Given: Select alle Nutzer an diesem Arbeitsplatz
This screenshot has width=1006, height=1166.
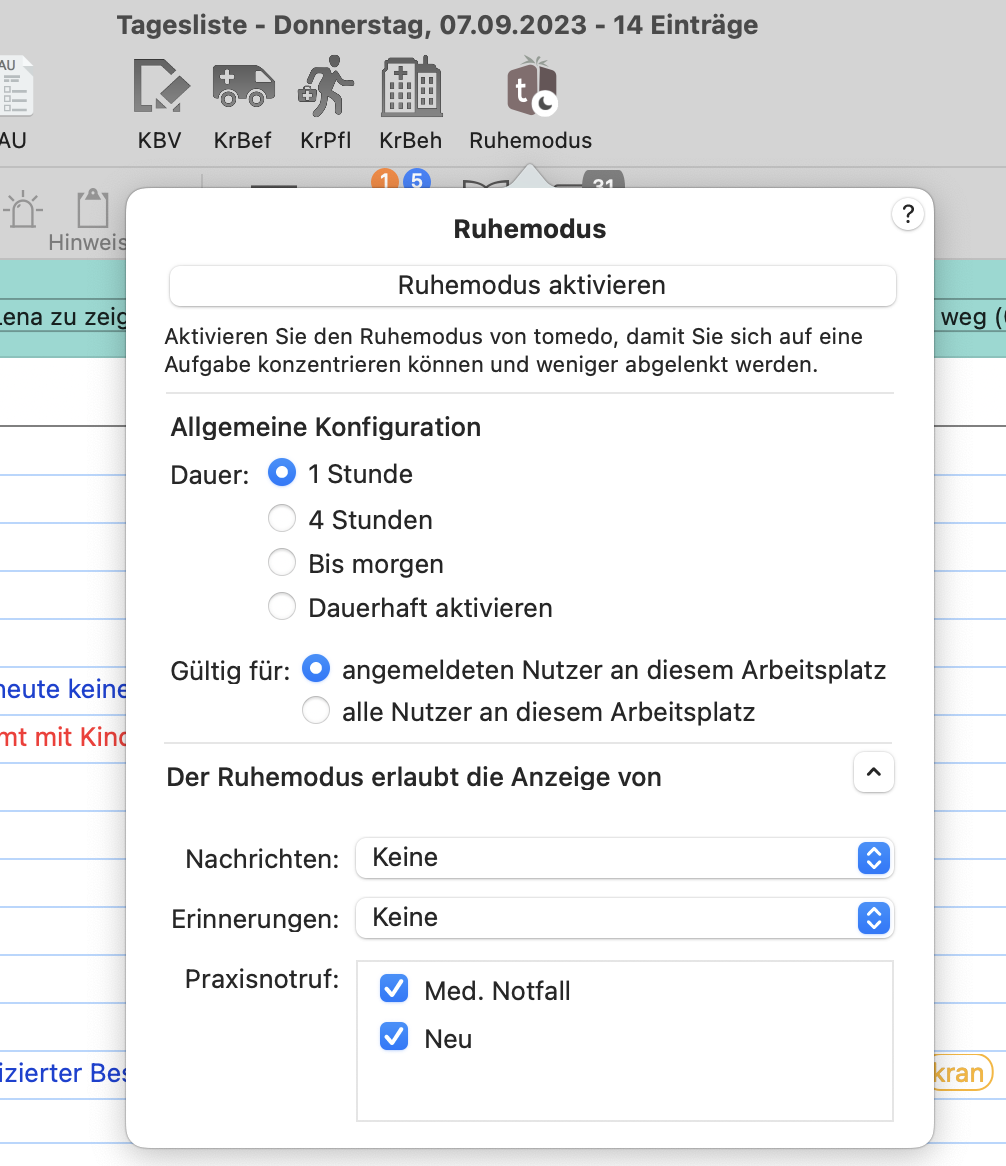Looking at the screenshot, I should coord(316,711).
